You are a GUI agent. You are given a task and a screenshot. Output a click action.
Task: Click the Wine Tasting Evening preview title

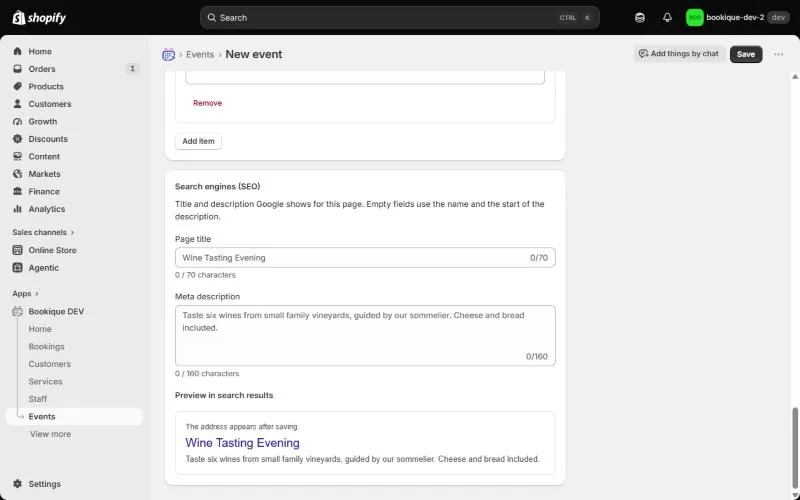(242, 443)
